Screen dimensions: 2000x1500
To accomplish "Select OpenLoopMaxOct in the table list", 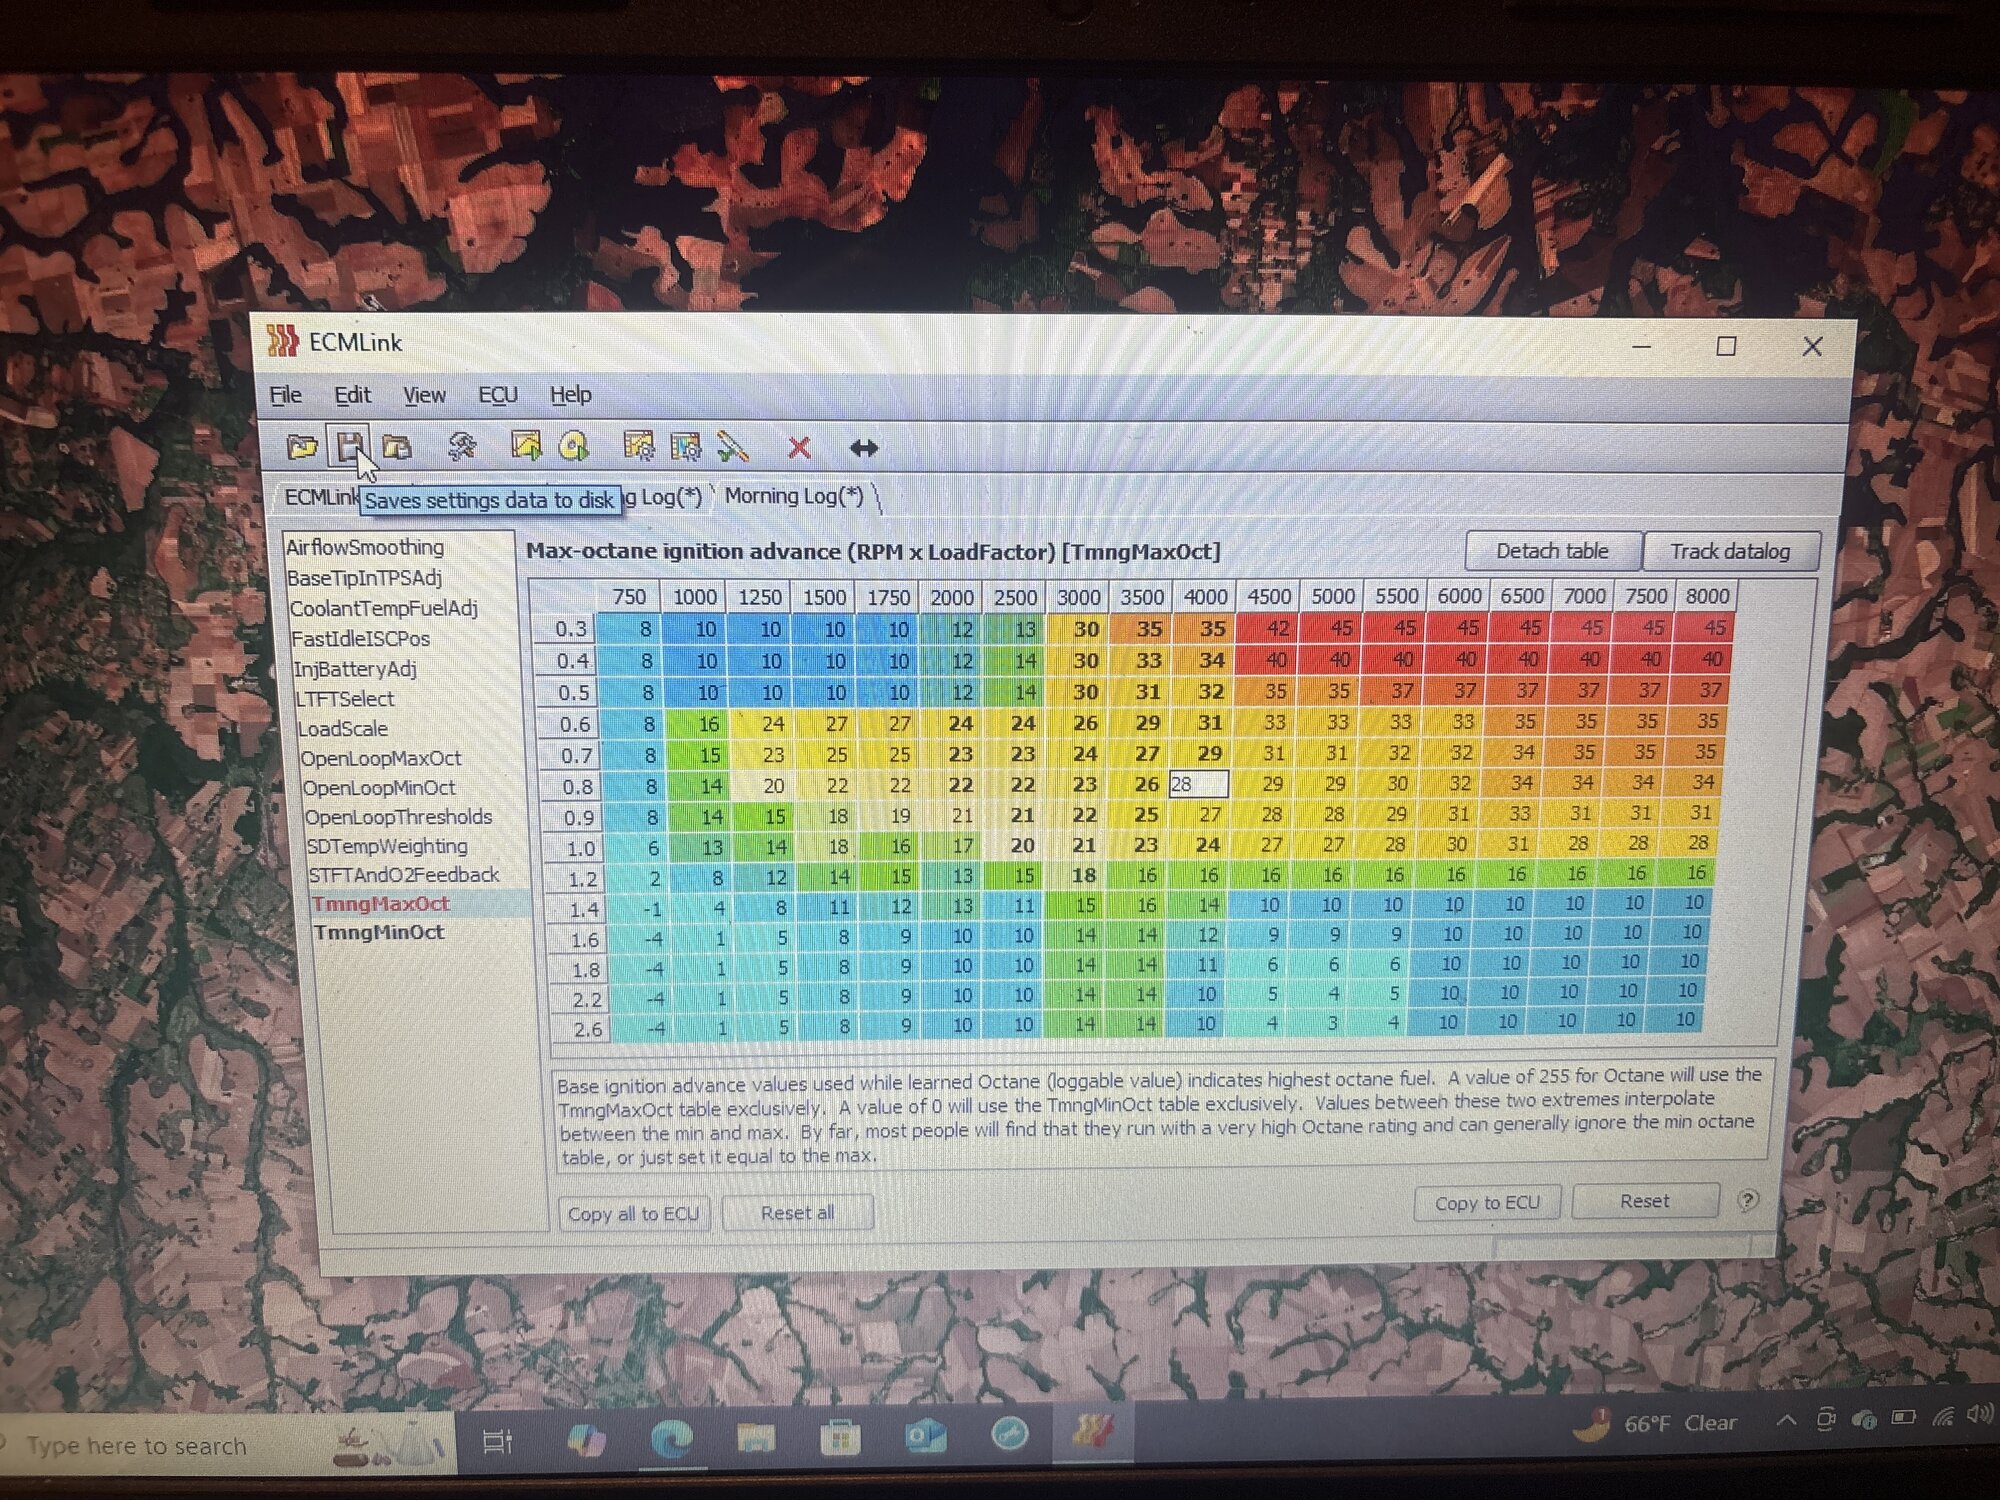I will (381, 758).
